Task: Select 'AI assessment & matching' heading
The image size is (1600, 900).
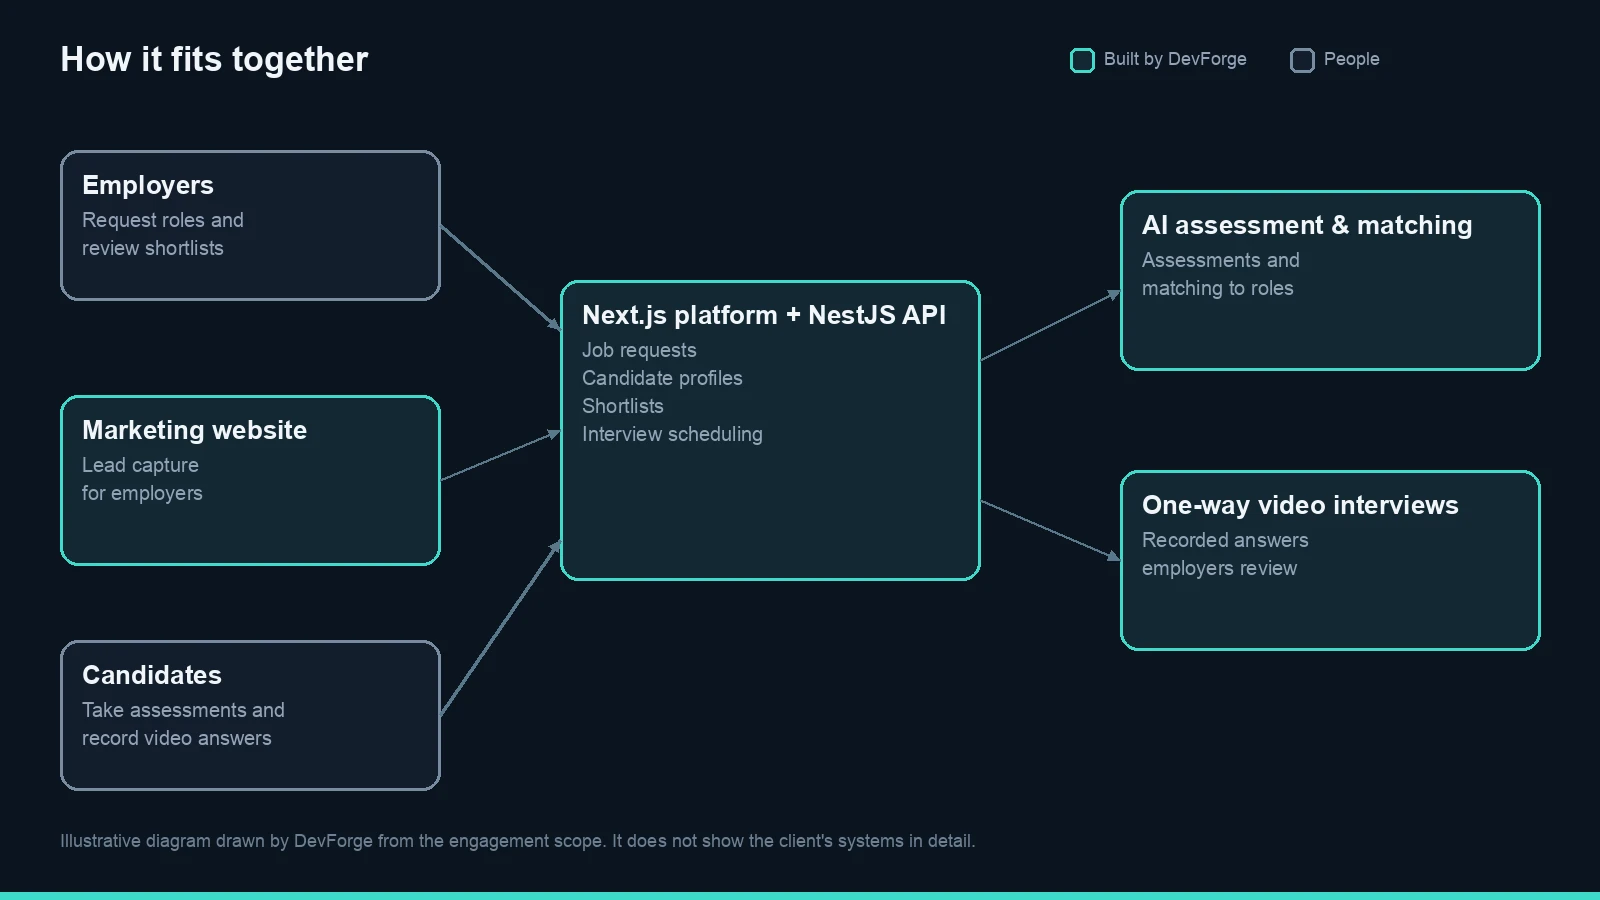Action: [1307, 226]
